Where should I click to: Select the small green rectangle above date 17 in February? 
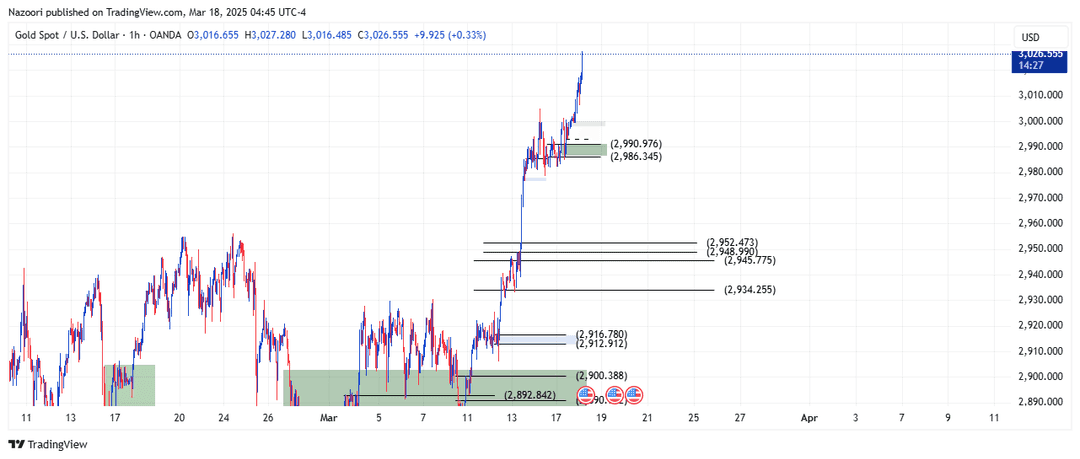(129, 385)
